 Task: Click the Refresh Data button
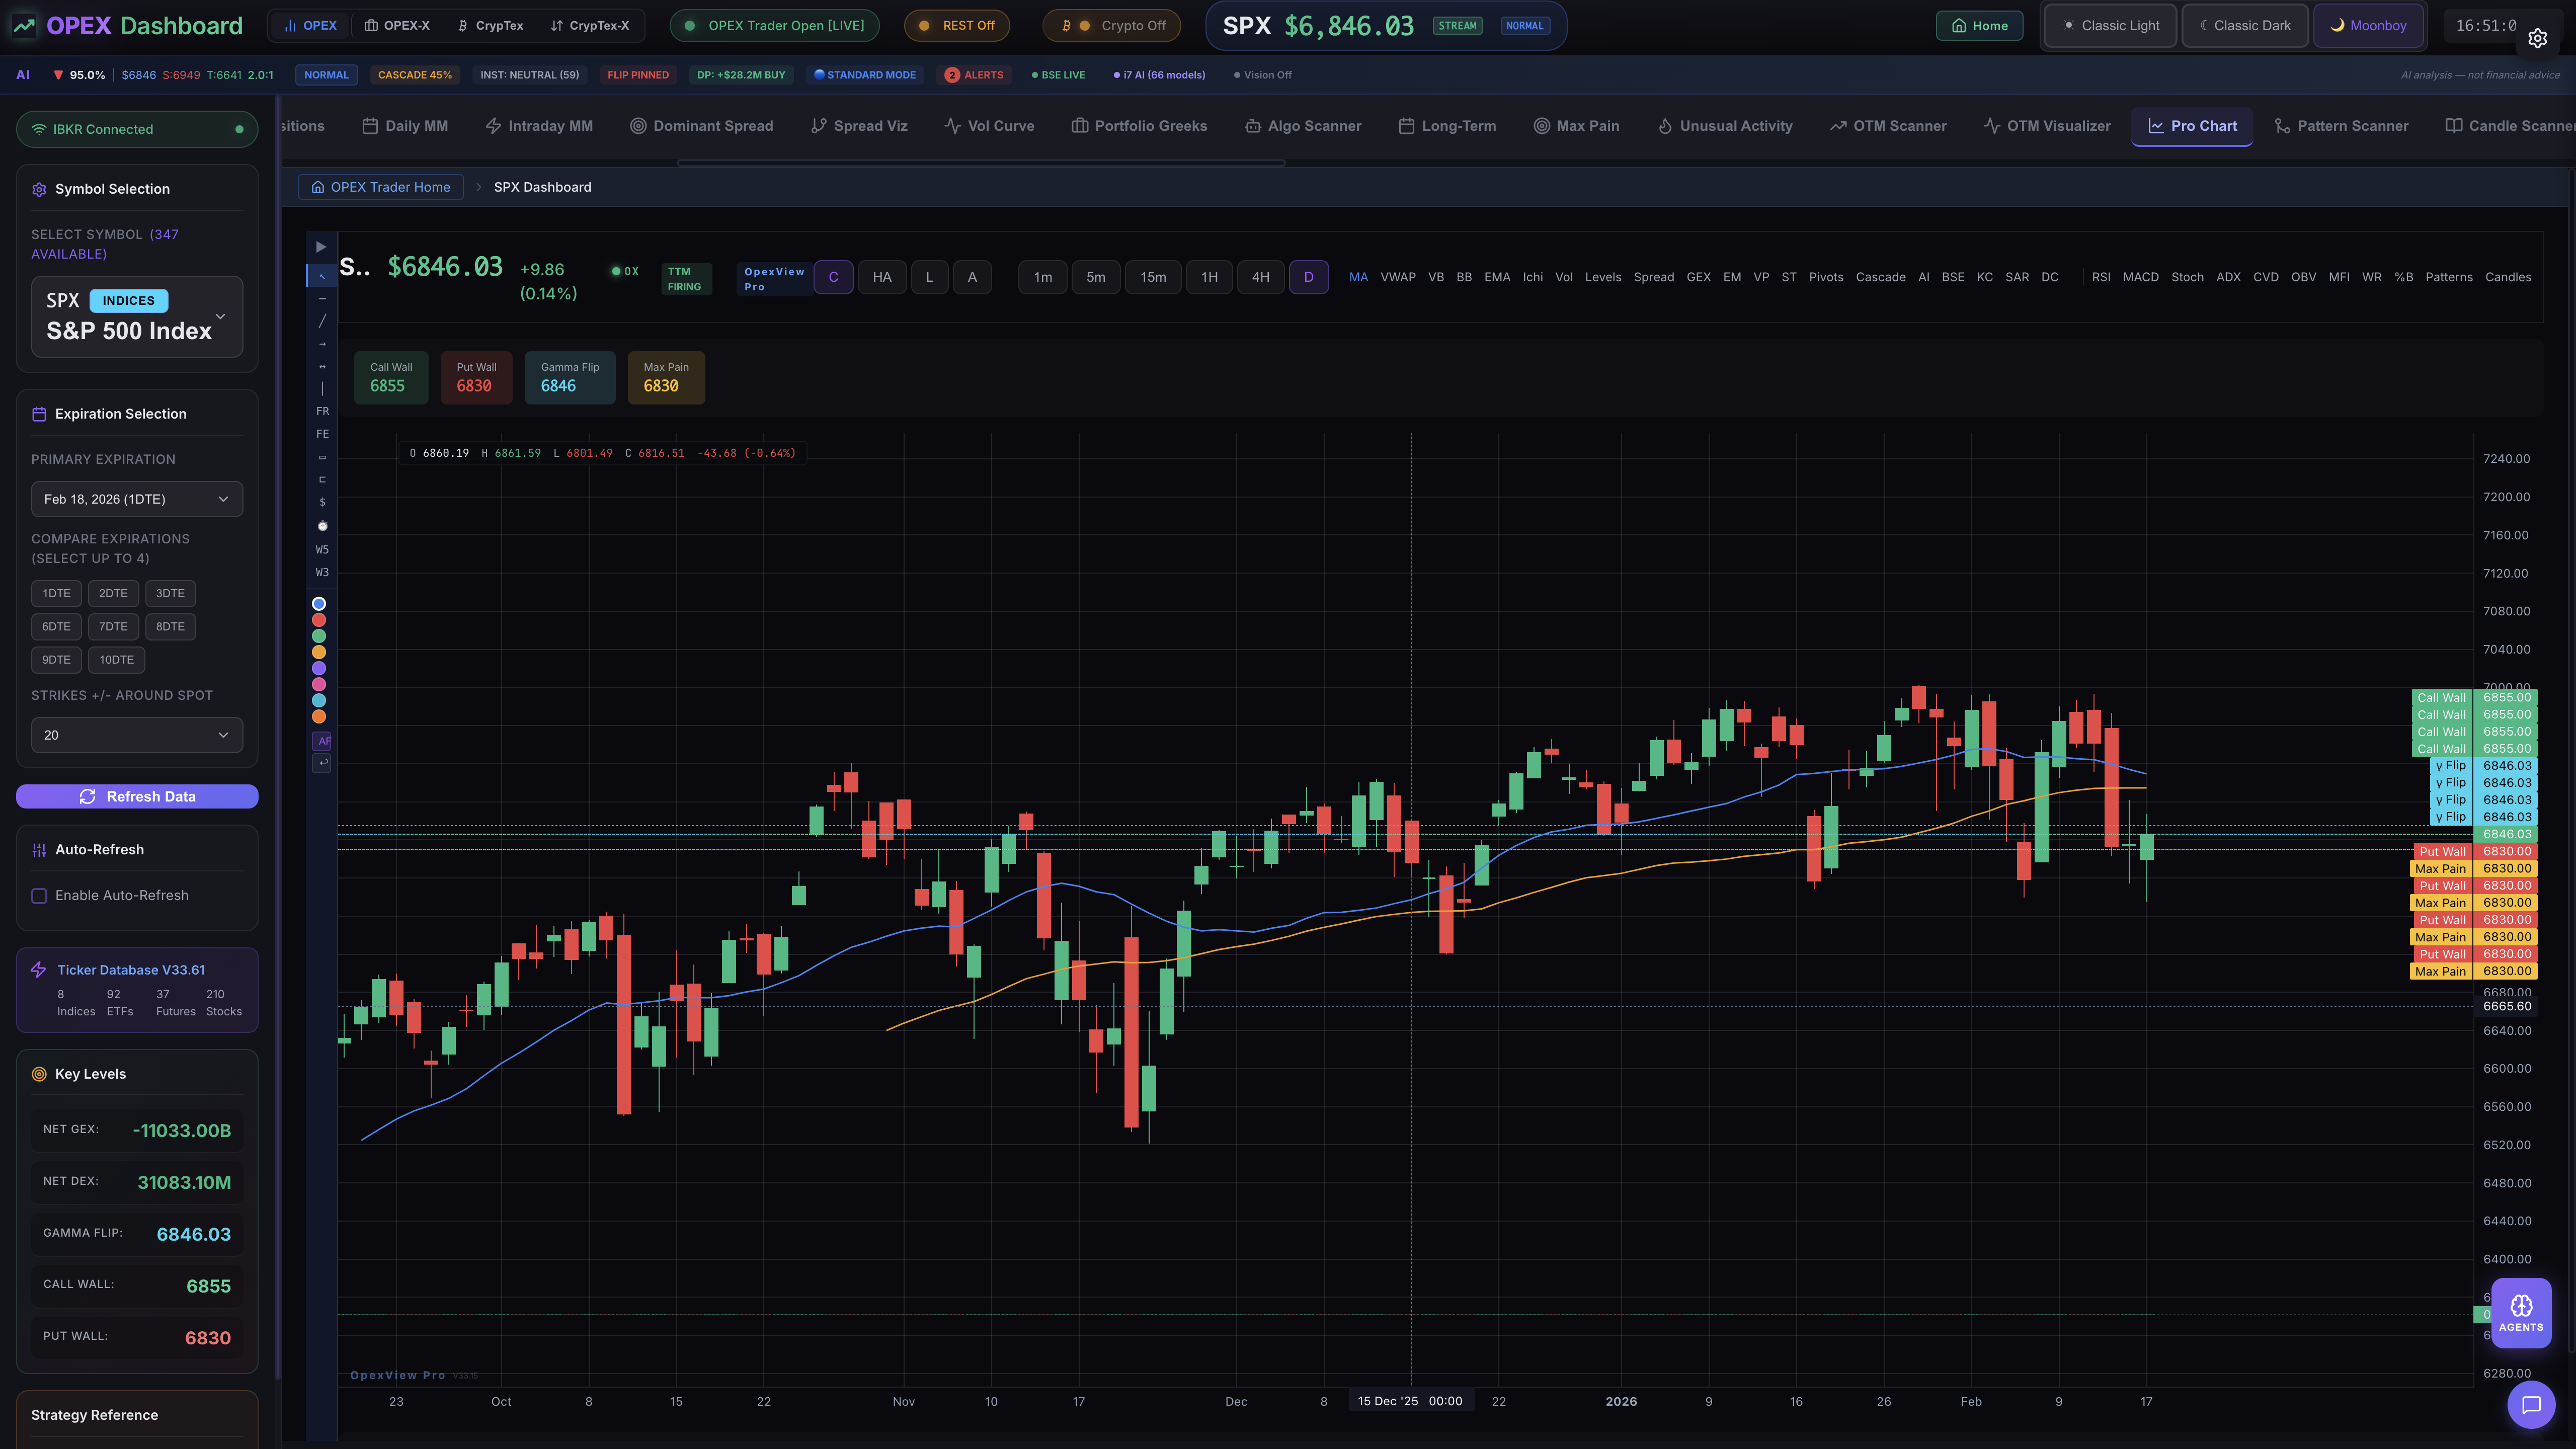point(137,796)
